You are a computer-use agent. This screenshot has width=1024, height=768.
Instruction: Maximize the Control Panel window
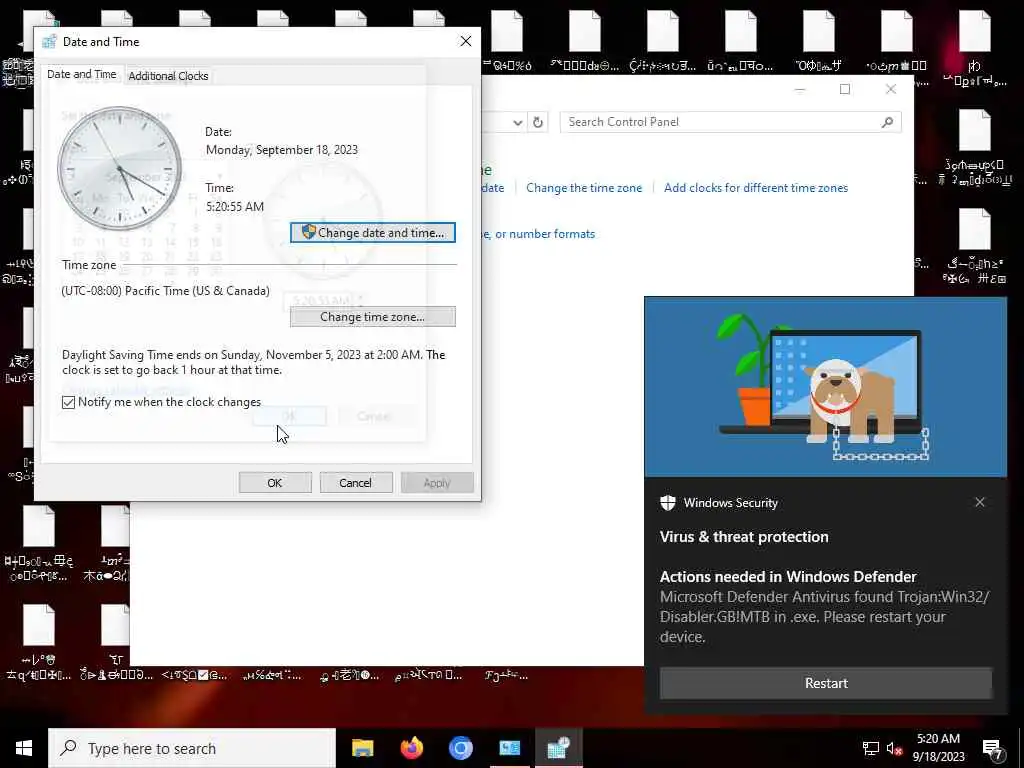click(845, 89)
